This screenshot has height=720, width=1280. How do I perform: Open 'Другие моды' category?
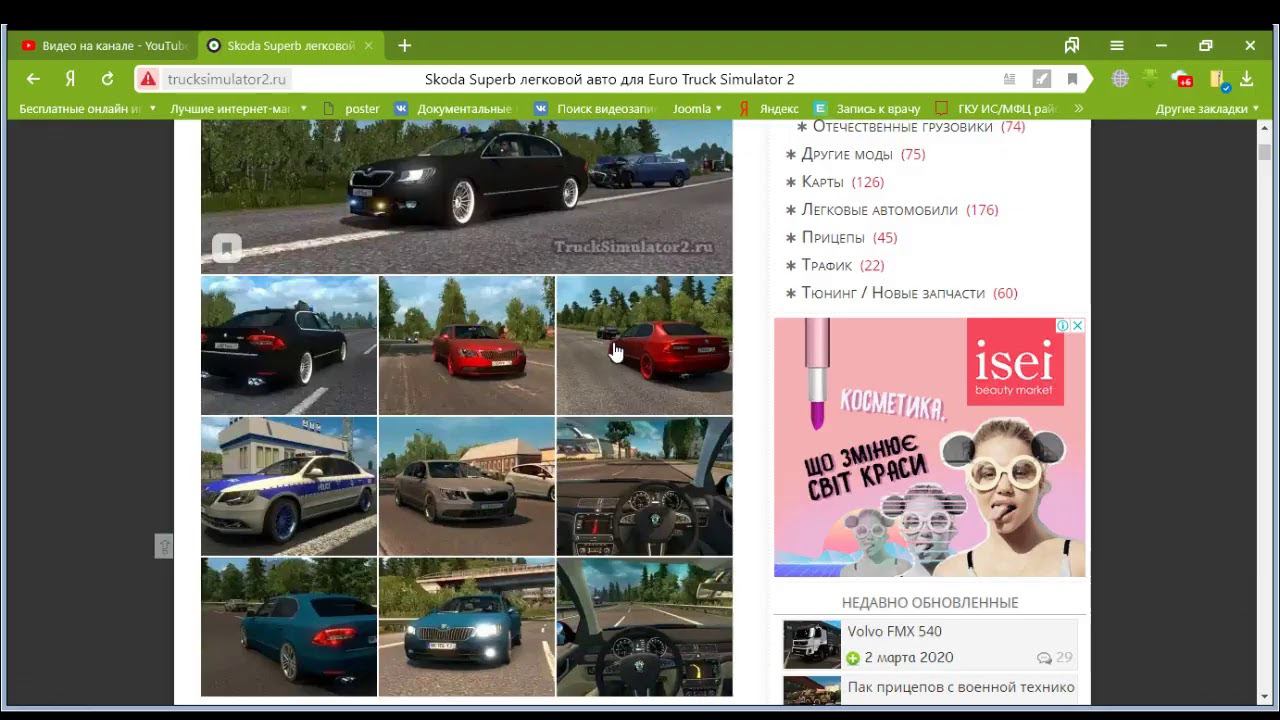(847, 154)
